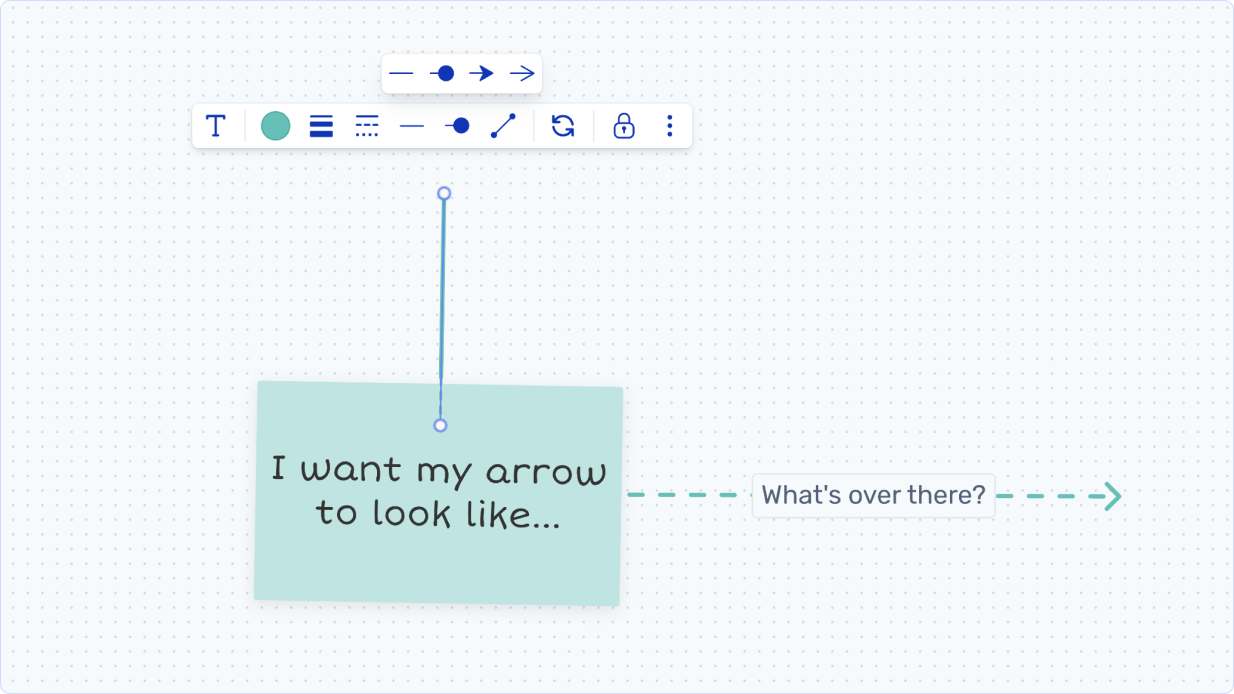Click the Text tool icon in toolbar

click(216, 126)
